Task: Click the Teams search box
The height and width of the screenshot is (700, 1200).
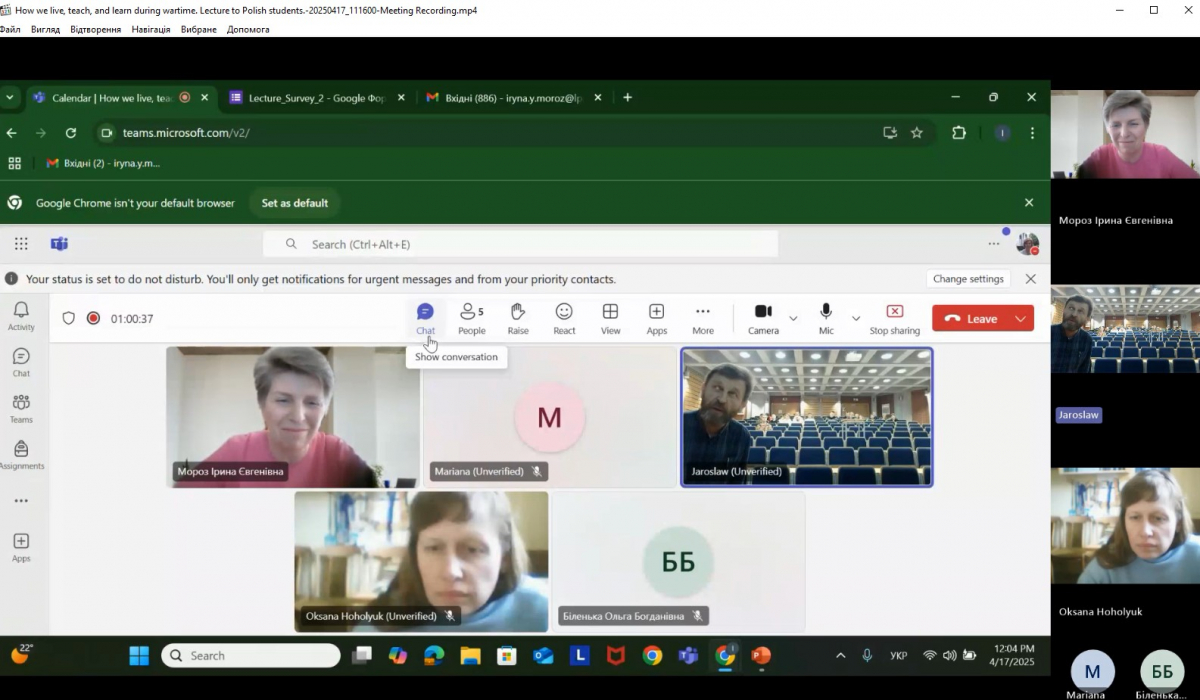Action: [520, 244]
